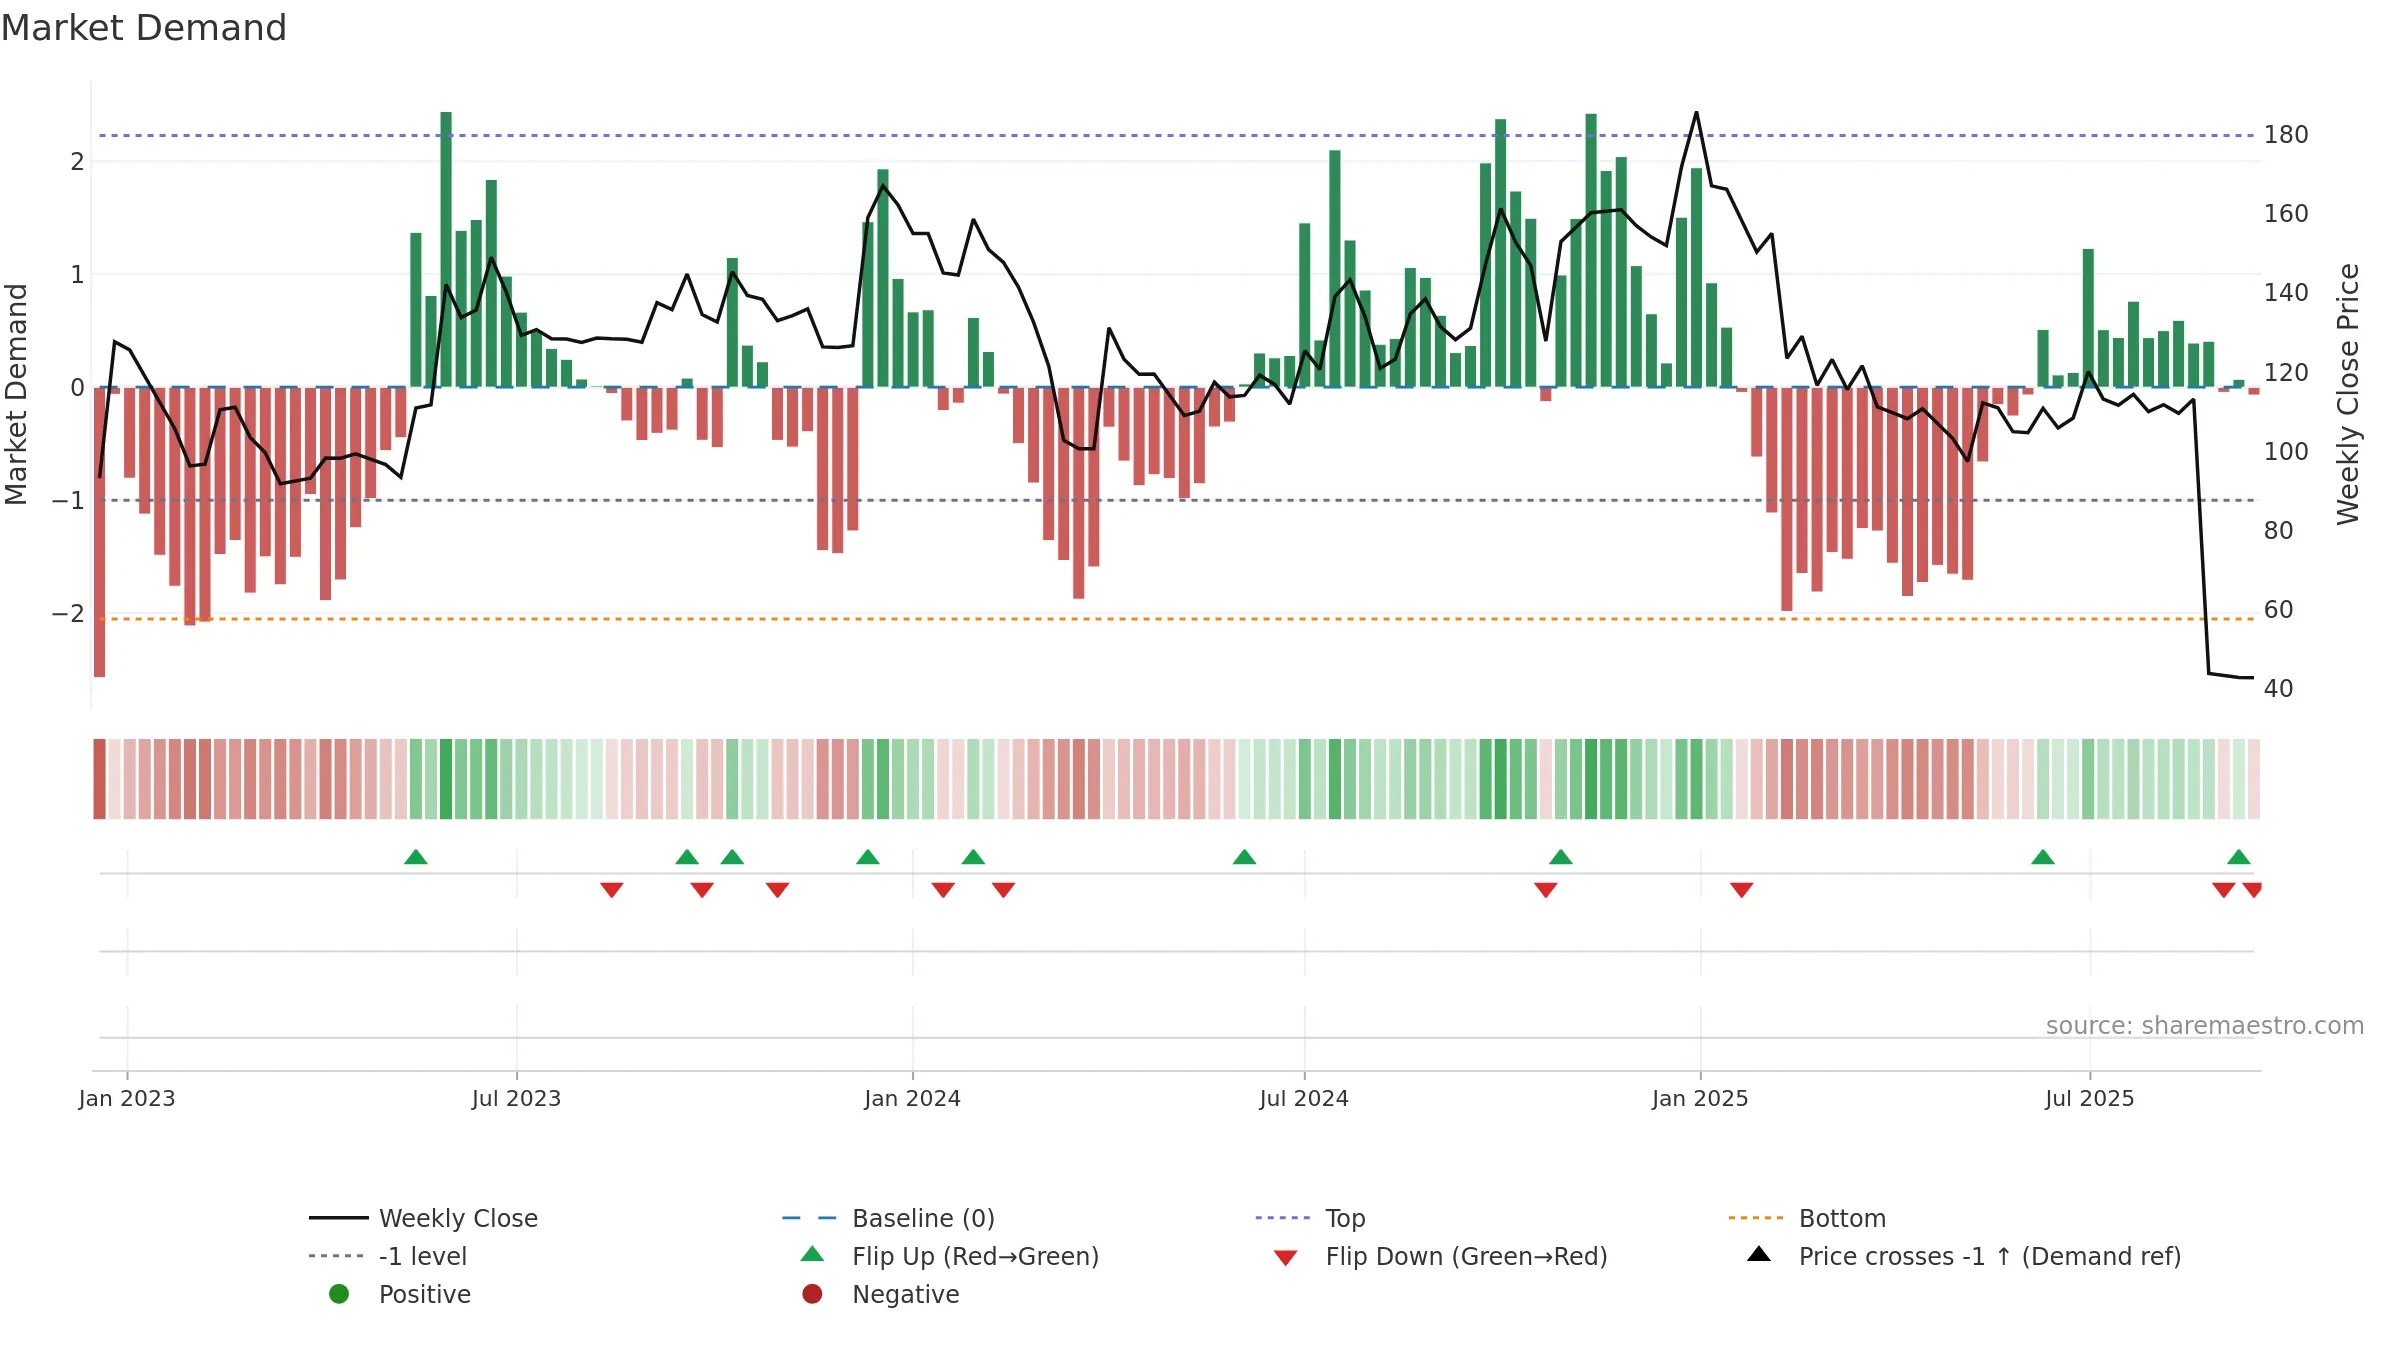Image resolution: width=2400 pixels, height=1350 pixels.
Task: Click the Jan 2025 x-axis label
Action: tap(1700, 1099)
